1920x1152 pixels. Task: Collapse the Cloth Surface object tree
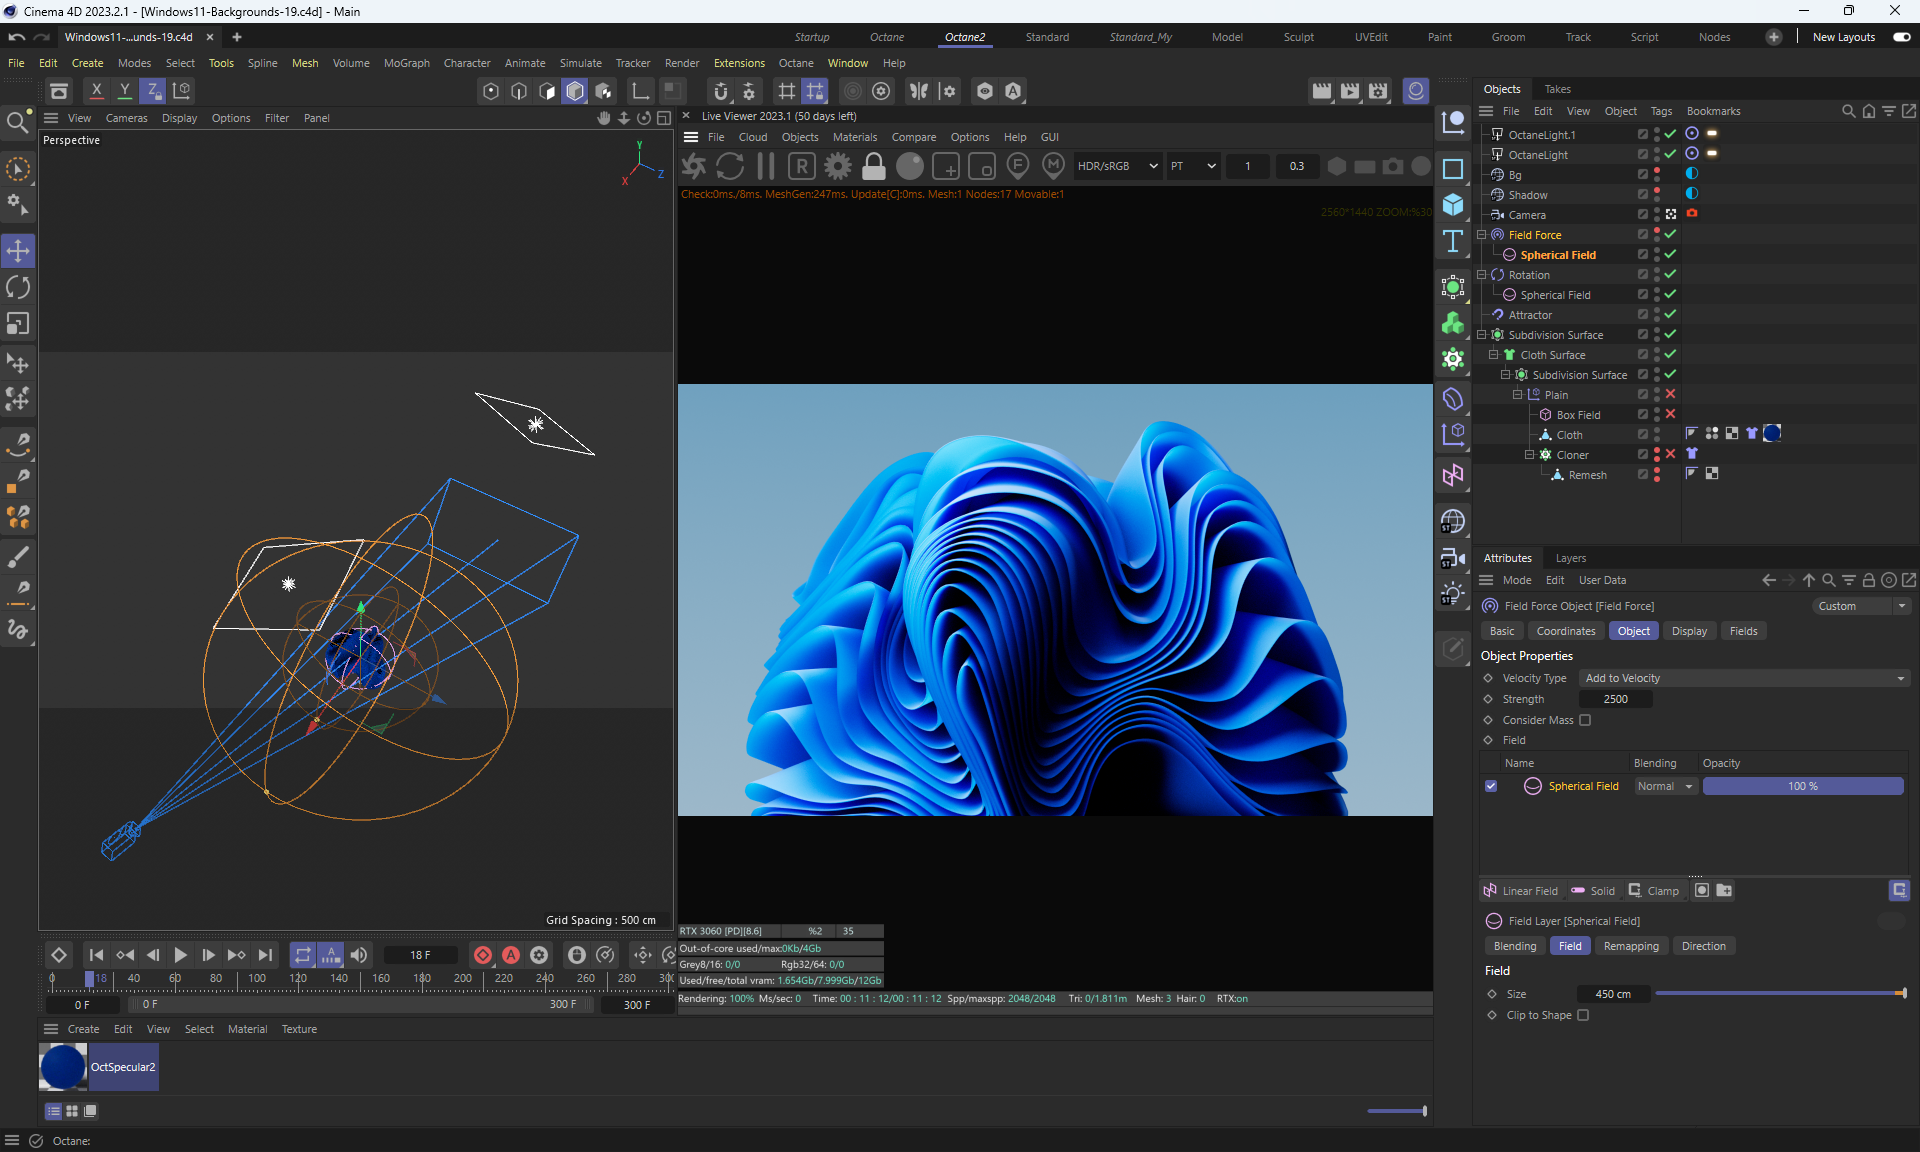pos(1494,355)
